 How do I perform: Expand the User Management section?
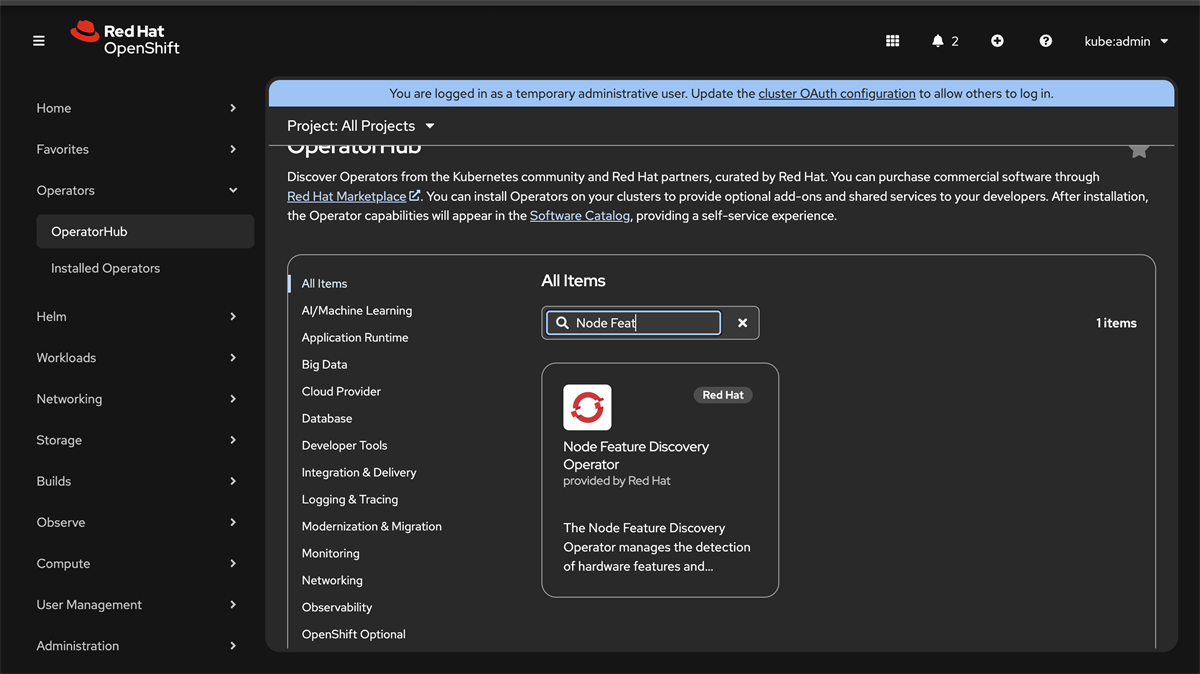136,604
